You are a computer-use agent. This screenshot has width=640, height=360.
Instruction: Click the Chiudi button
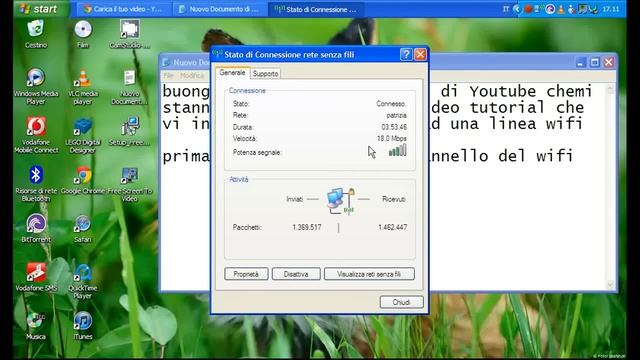pyautogui.click(x=401, y=302)
